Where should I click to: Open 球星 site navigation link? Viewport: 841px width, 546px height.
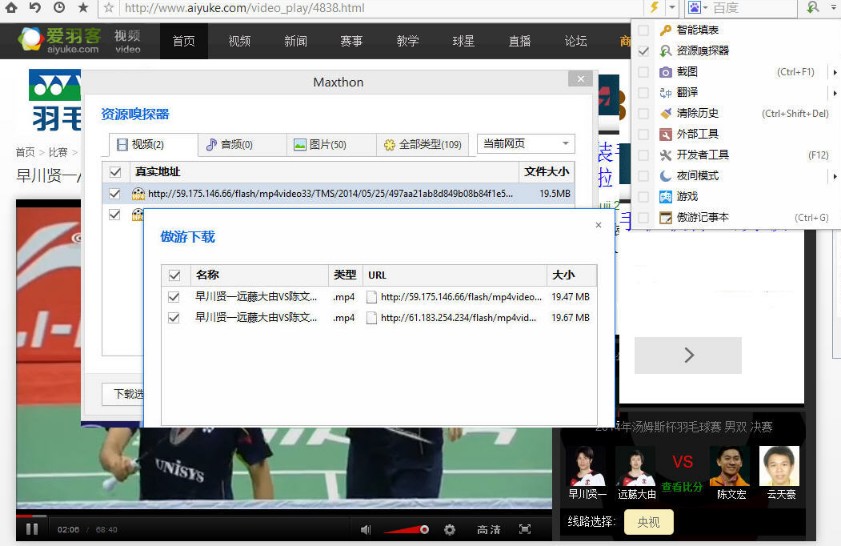[463, 41]
